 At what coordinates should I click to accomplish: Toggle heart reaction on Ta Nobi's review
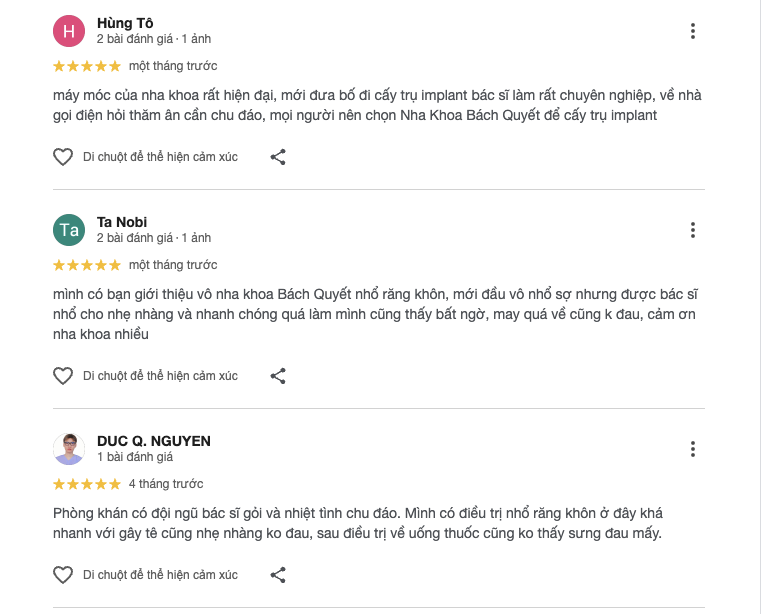click(63, 376)
